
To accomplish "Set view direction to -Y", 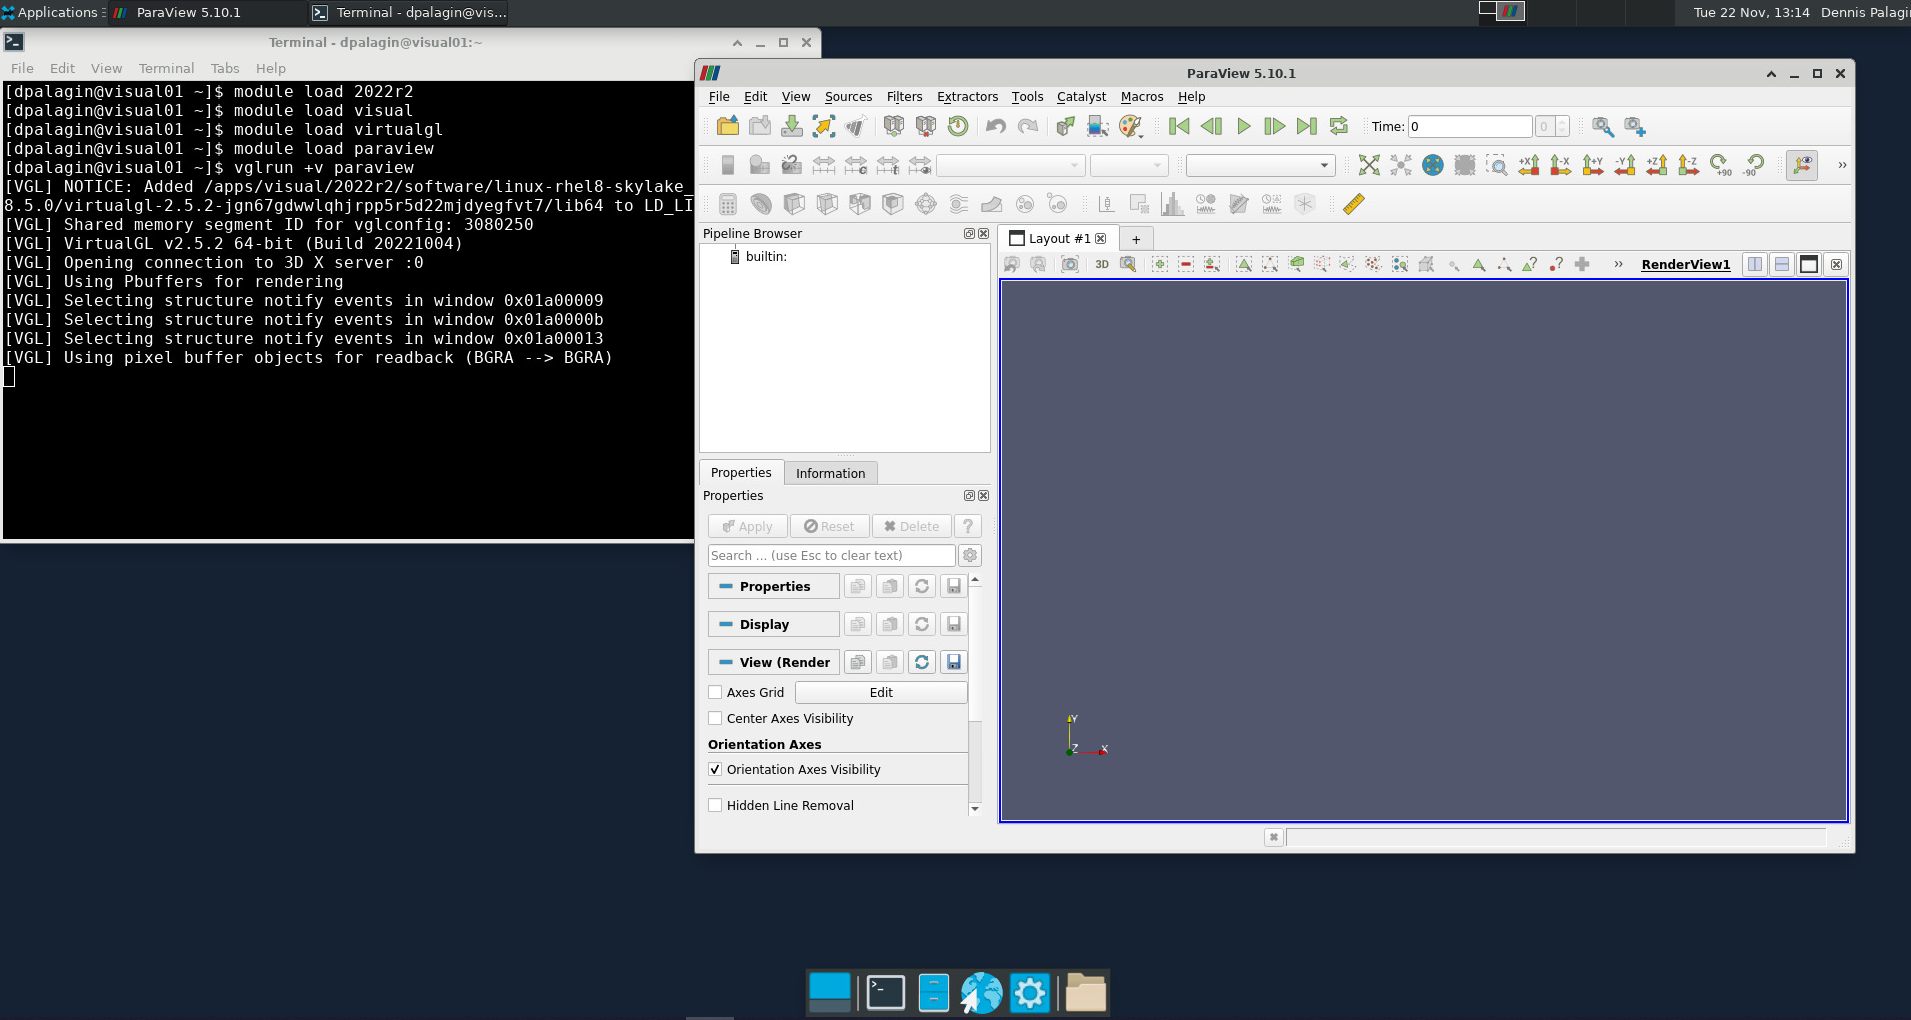I will [1625, 165].
